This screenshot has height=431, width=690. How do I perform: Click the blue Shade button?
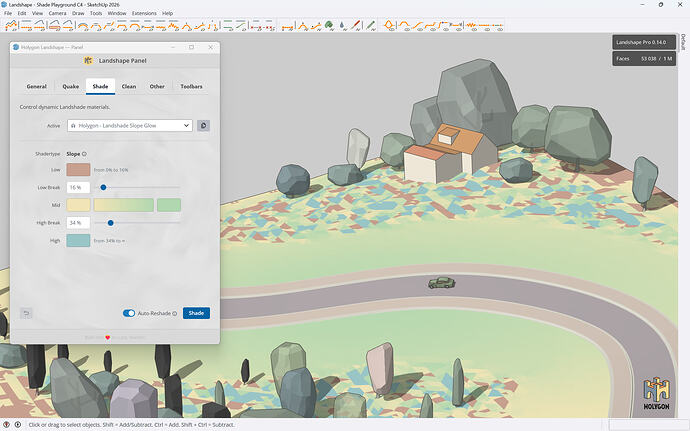coord(196,313)
